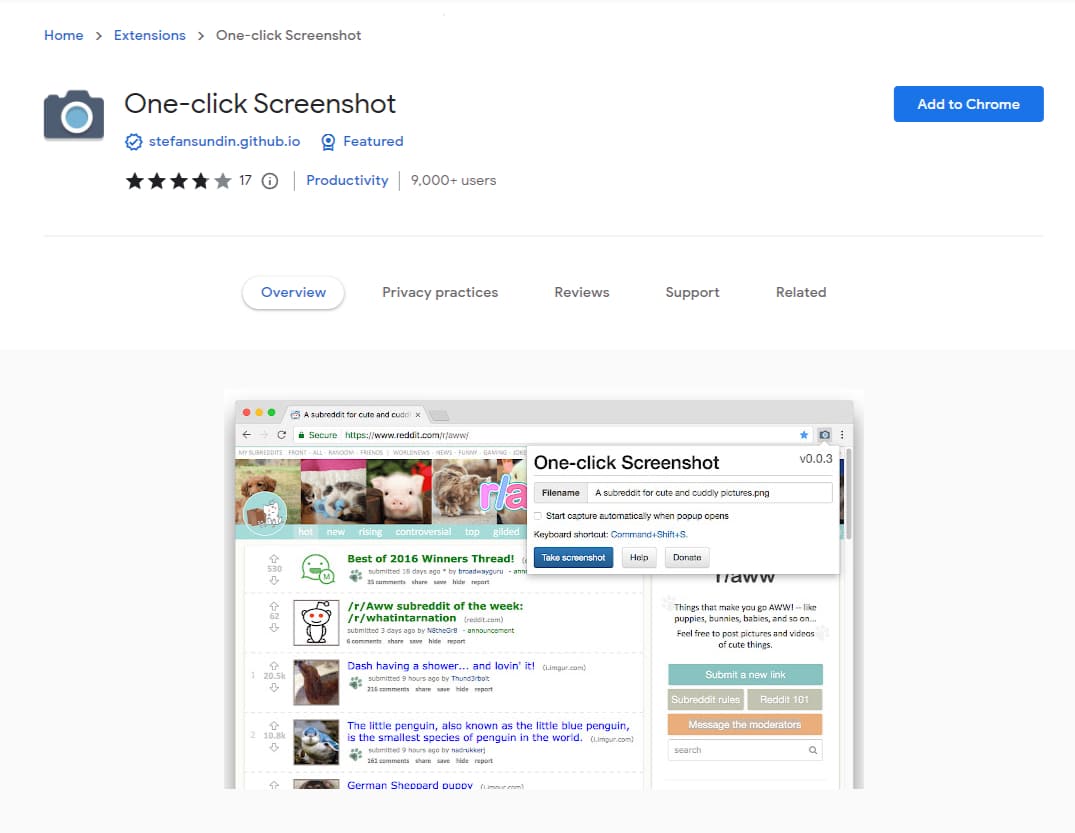Viewport: 1075px width, 833px height.
Task: Click the One-click Screenshot camera extension icon in the browser toolbar
Action: (x=825, y=435)
